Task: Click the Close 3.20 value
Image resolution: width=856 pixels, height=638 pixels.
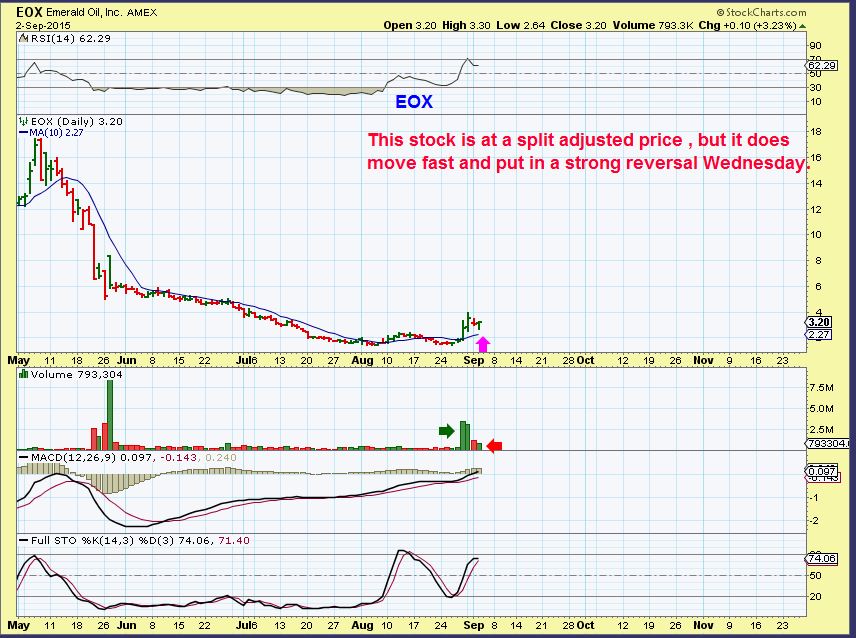Action: click(x=578, y=25)
